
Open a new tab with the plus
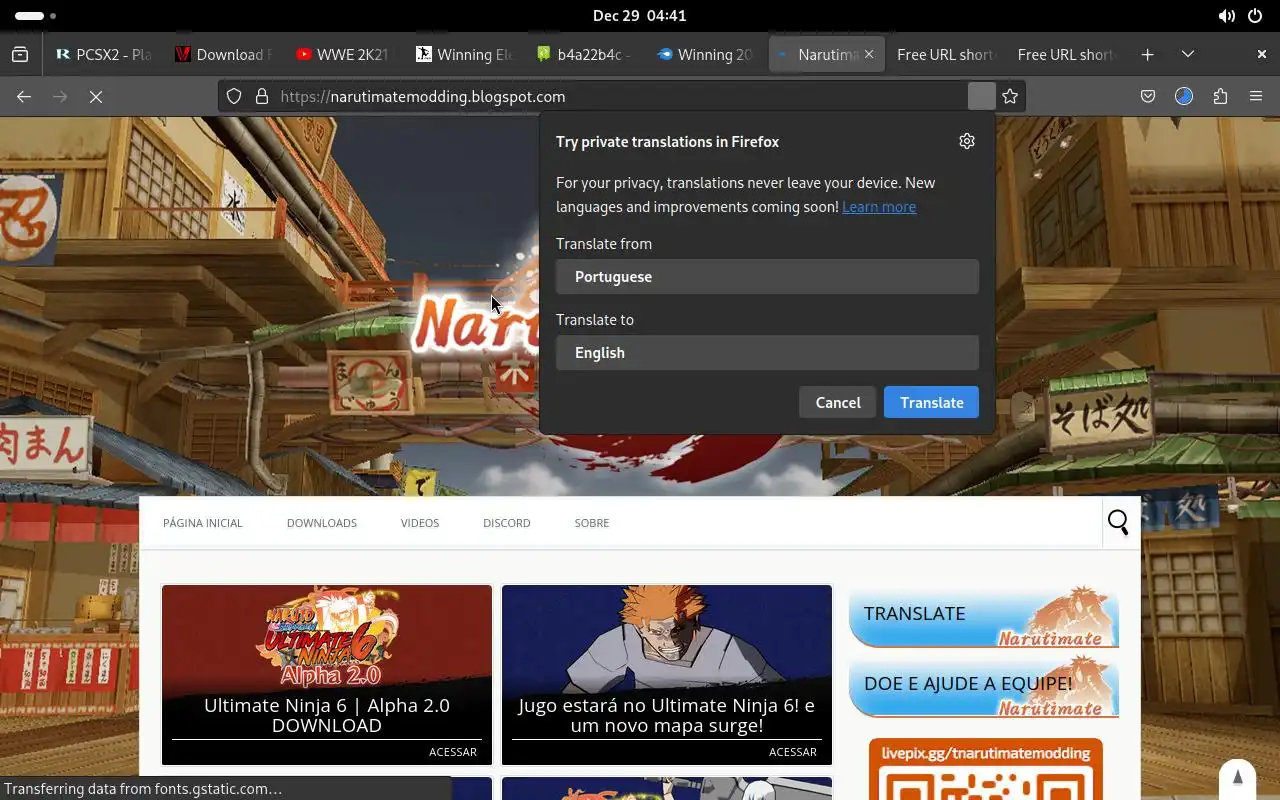(1148, 55)
